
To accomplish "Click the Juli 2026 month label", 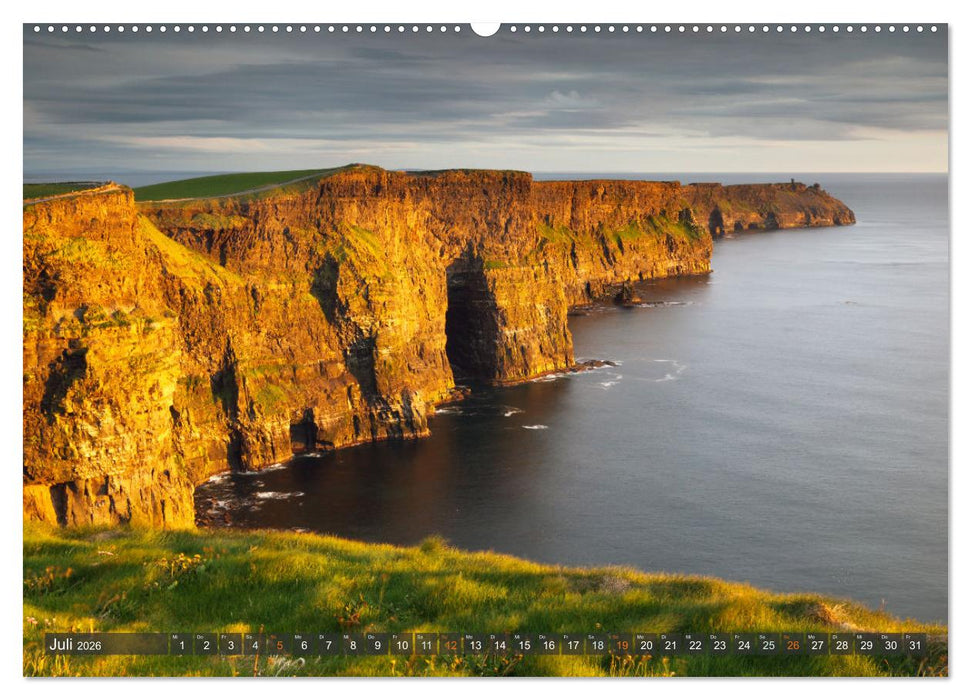I will coord(76,645).
